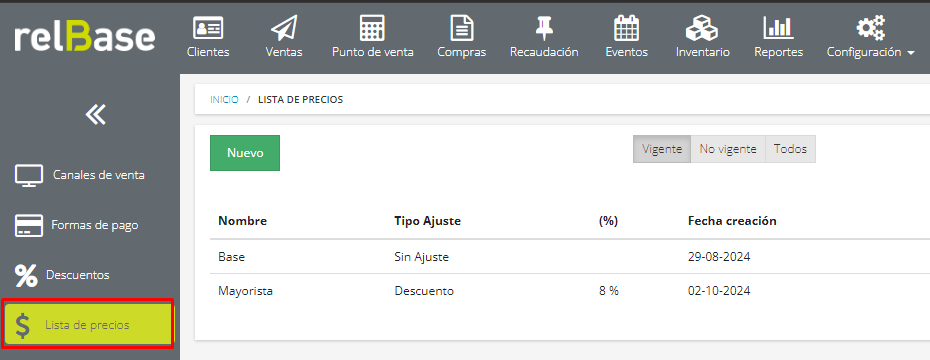930x360 pixels.
Task: Click the relBase logo
Action: pos(85,37)
